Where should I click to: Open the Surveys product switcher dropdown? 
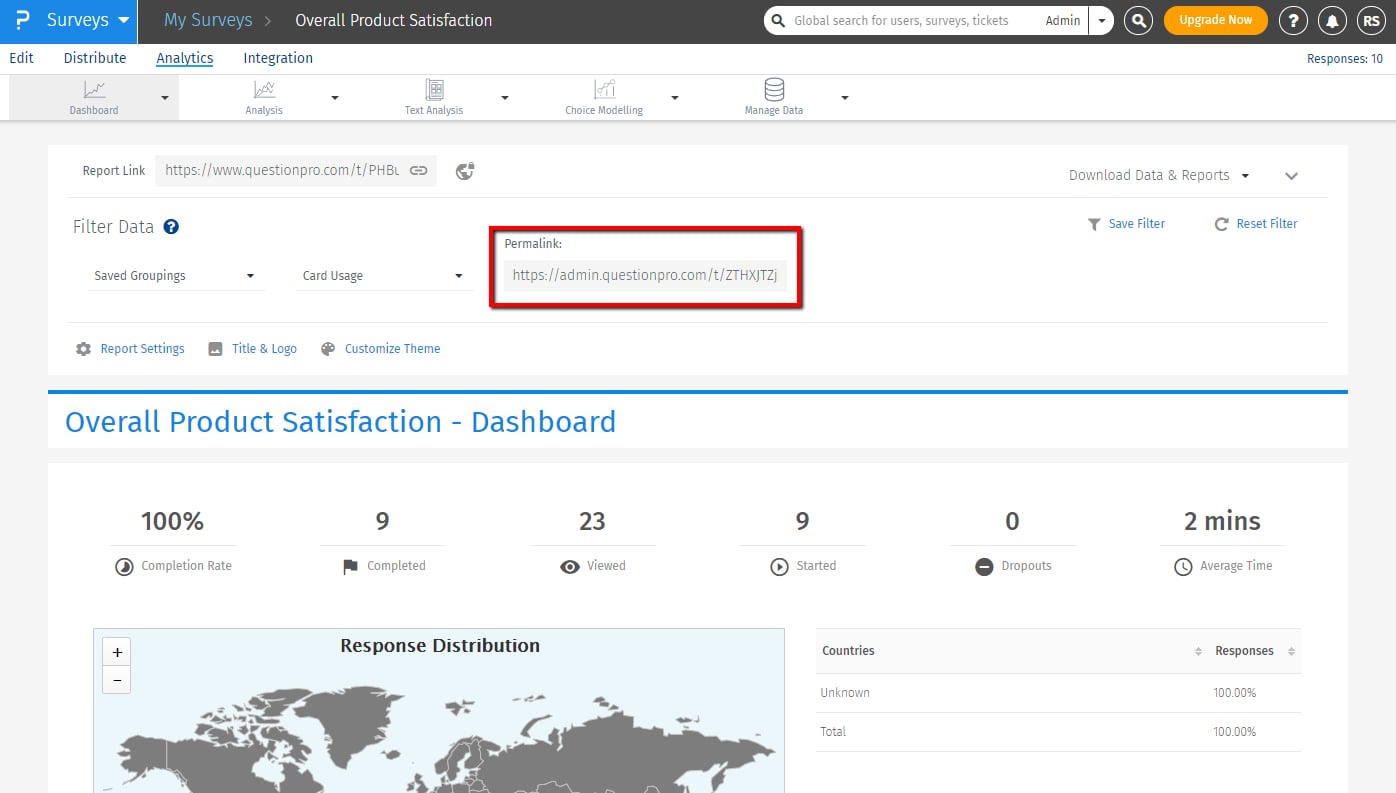pyautogui.click(x=88, y=20)
